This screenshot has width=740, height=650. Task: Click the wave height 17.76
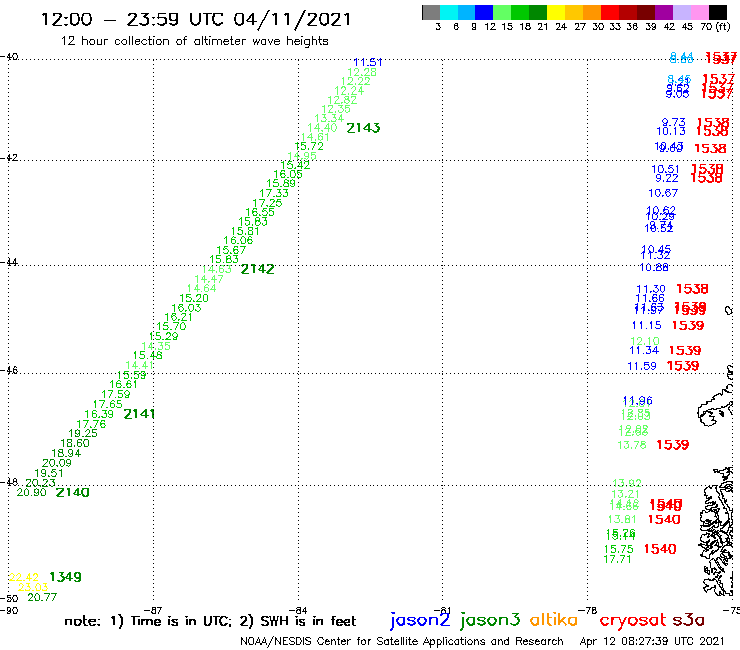pyautogui.click(x=91, y=424)
